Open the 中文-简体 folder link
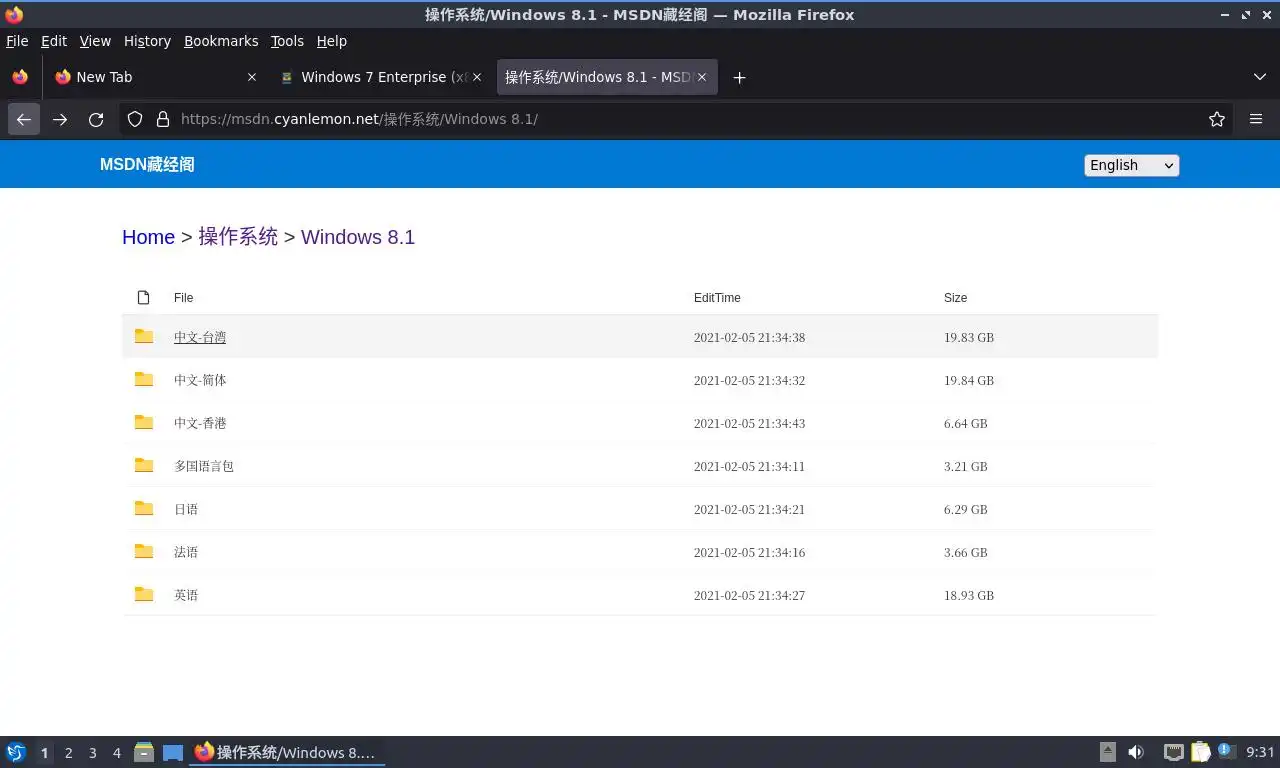Screen dimensions: 1280x768 click(200, 381)
